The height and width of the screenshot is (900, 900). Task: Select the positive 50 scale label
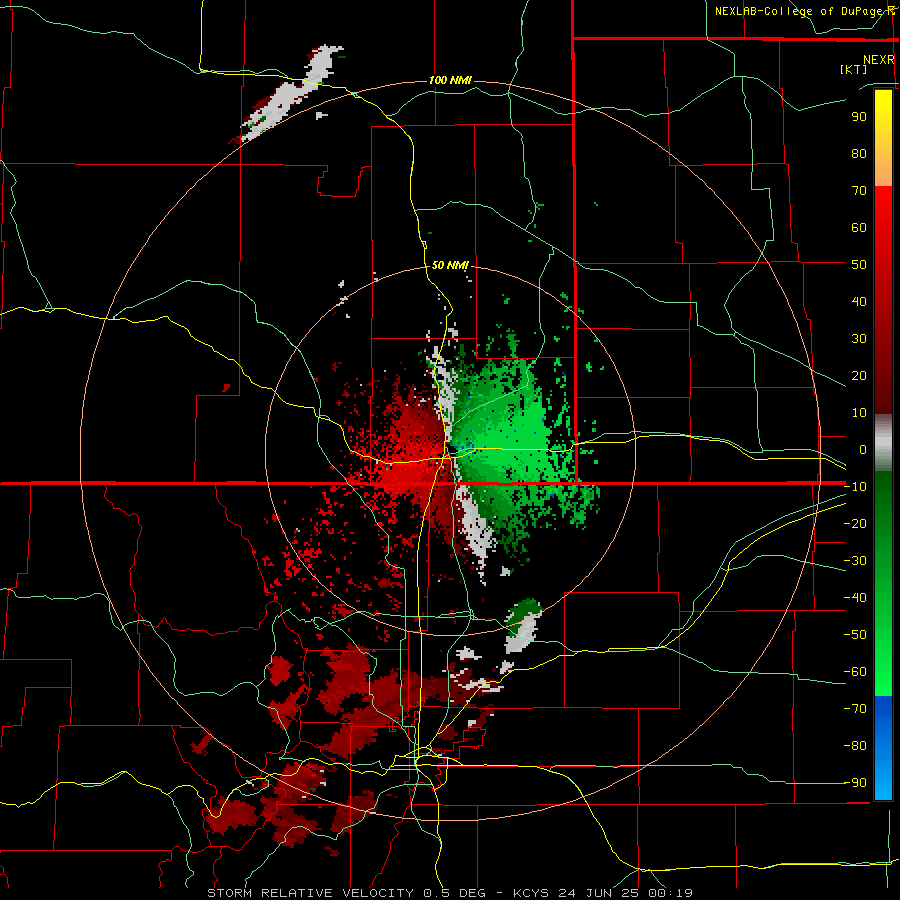point(859,265)
